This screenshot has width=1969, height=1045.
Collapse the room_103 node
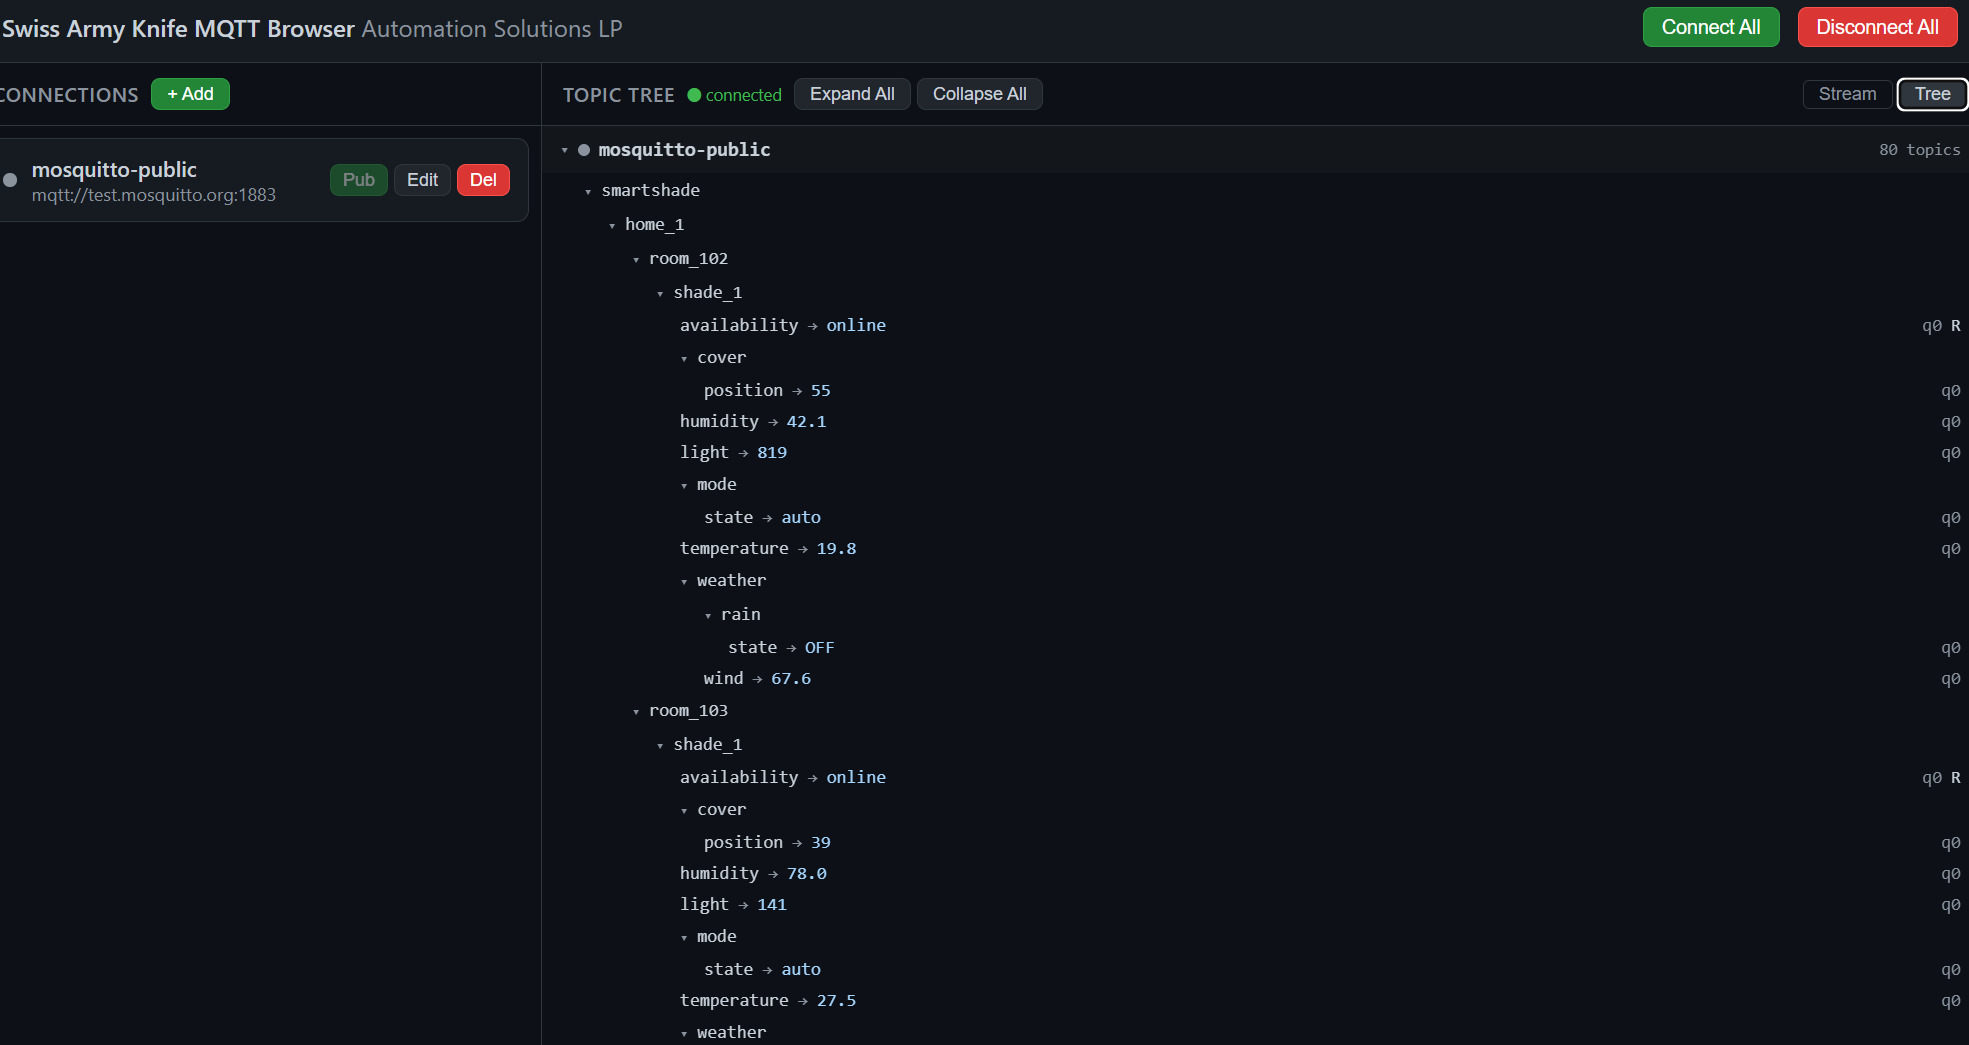[636, 711]
